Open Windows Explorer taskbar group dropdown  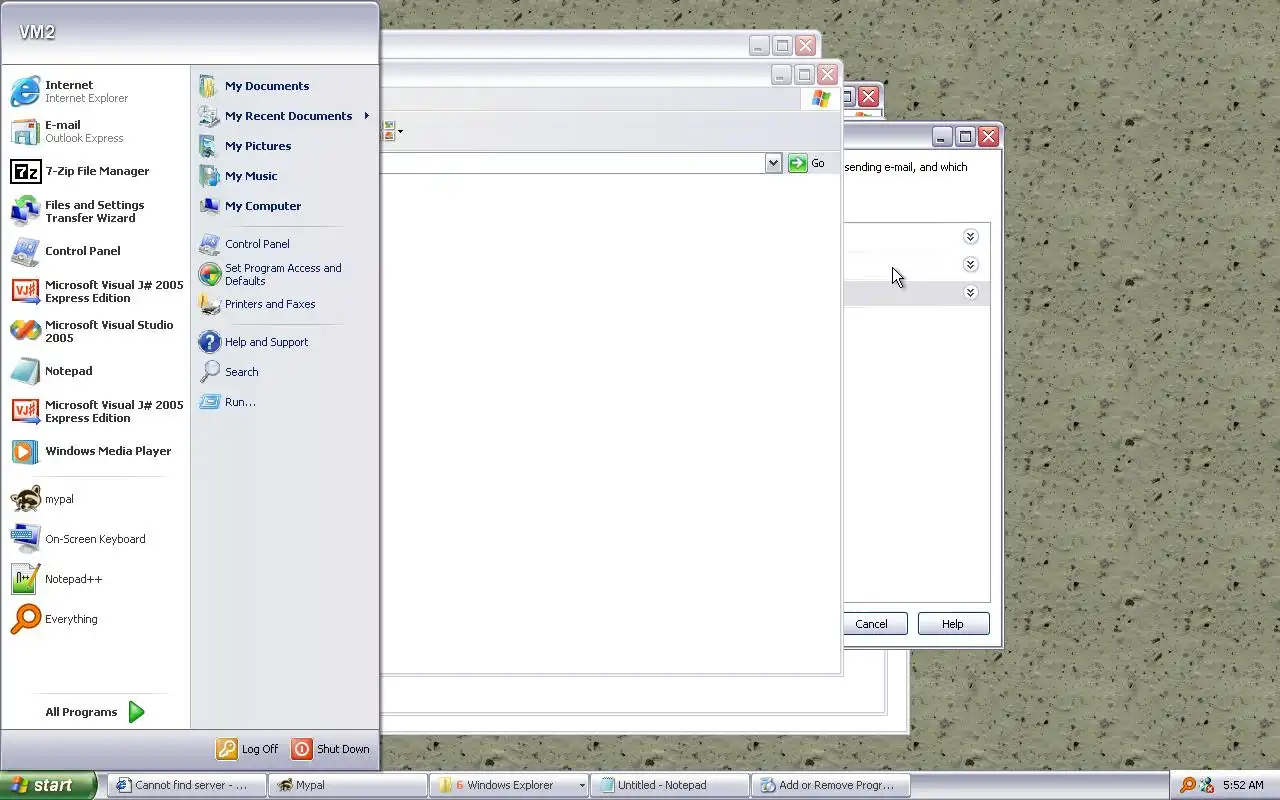coord(581,785)
